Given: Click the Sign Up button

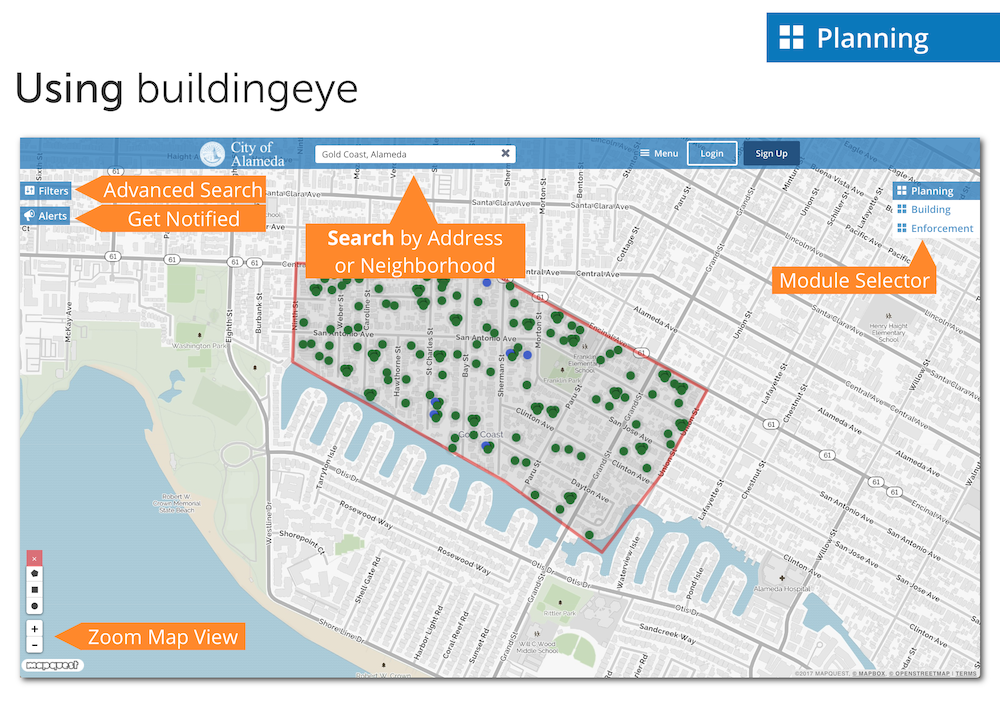Looking at the screenshot, I should 771,154.
